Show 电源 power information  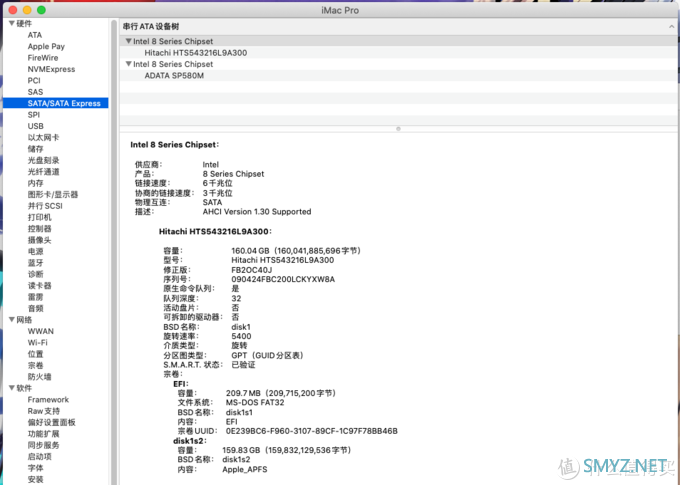tap(36, 252)
